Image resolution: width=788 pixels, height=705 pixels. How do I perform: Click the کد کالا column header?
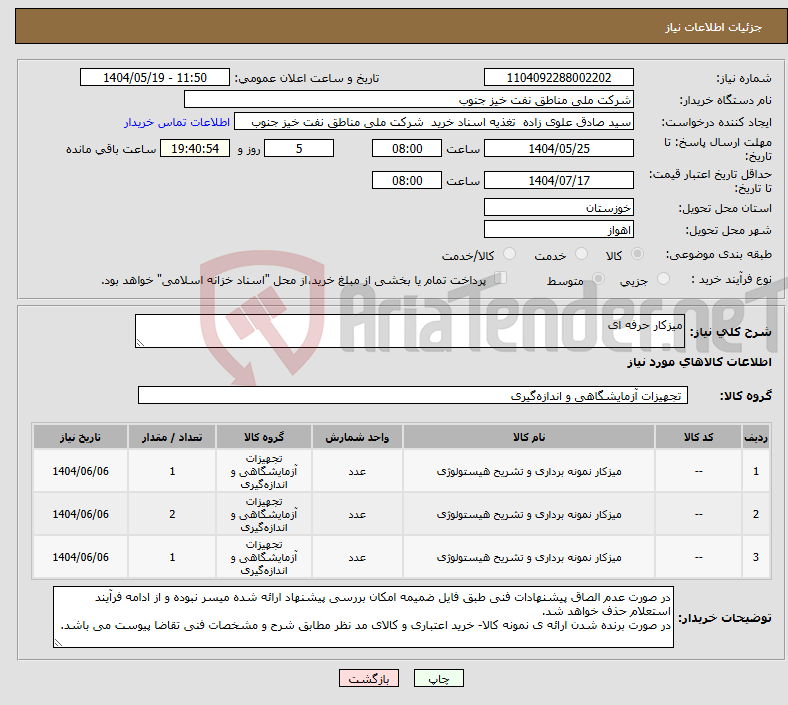pyautogui.click(x=698, y=437)
